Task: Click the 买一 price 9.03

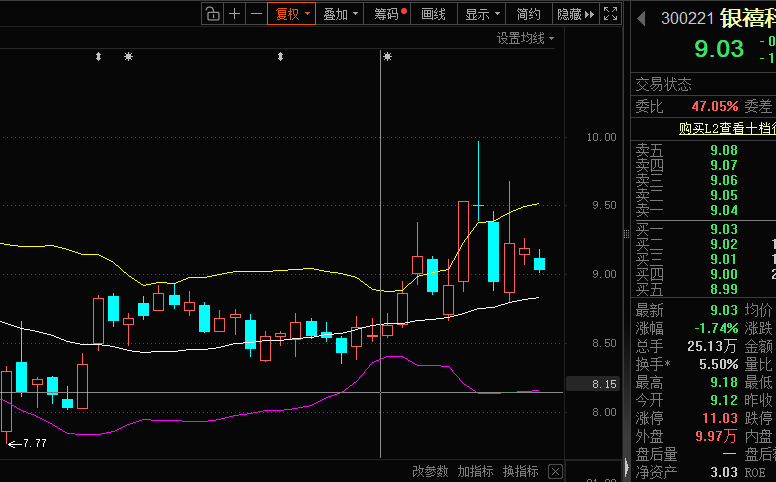Action: pos(724,229)
